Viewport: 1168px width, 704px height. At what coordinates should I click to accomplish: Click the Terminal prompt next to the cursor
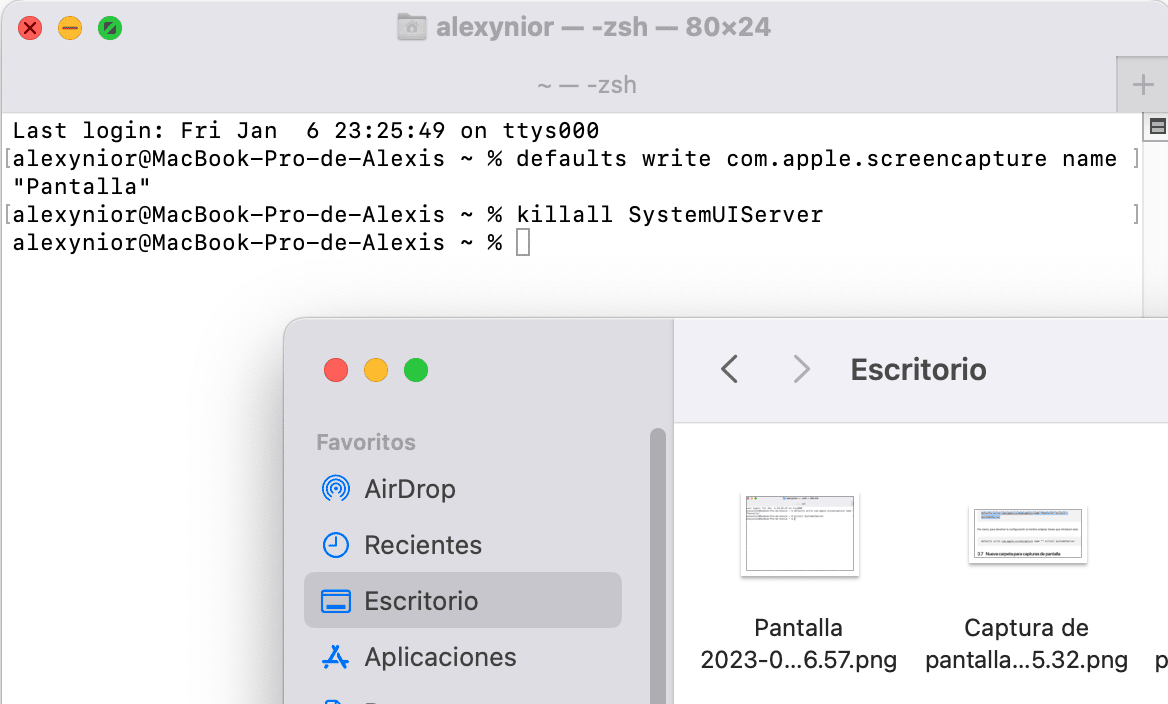(x=521, y=242)
